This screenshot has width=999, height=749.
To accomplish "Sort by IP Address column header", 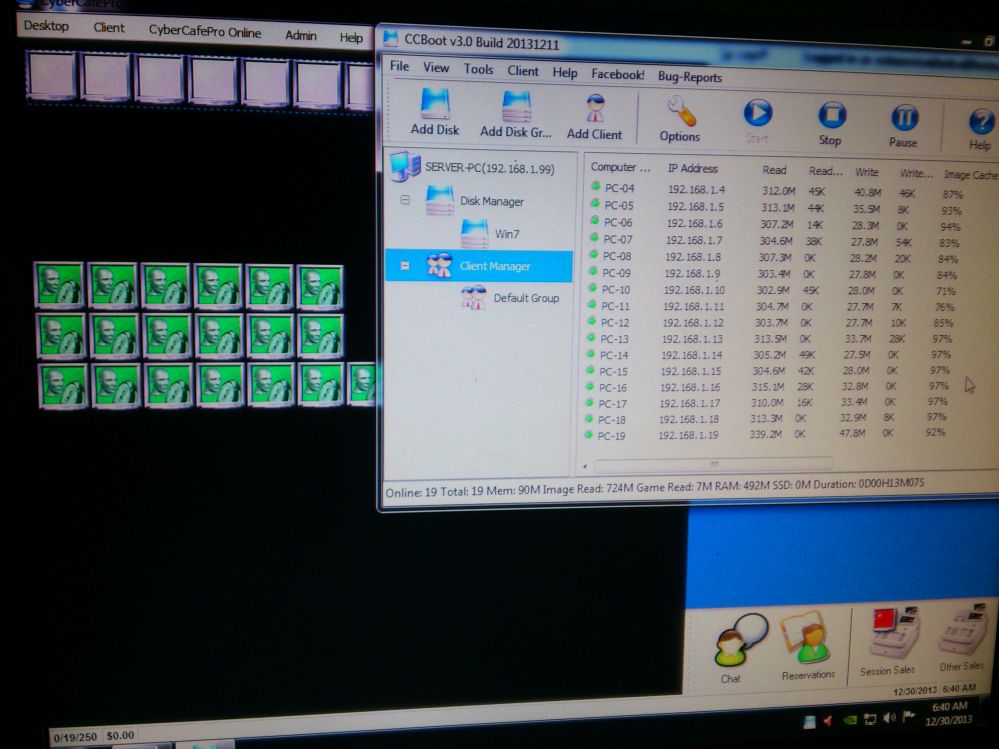I will (693, 168).
